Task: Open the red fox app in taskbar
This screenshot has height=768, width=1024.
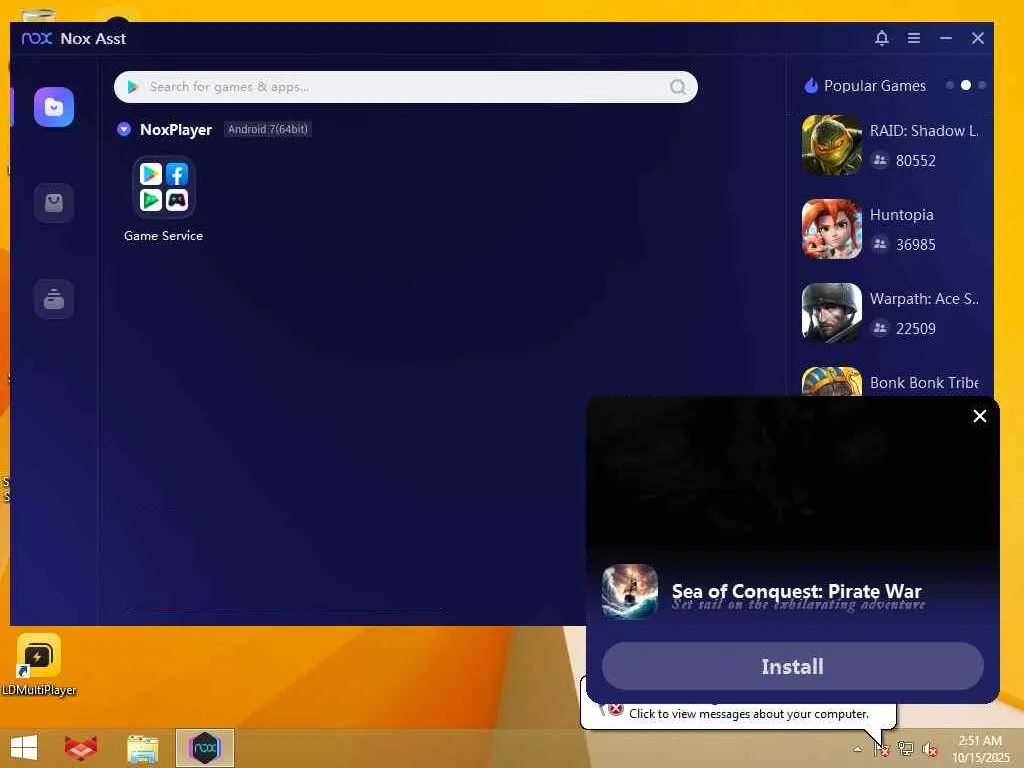Action: point(81,748)
